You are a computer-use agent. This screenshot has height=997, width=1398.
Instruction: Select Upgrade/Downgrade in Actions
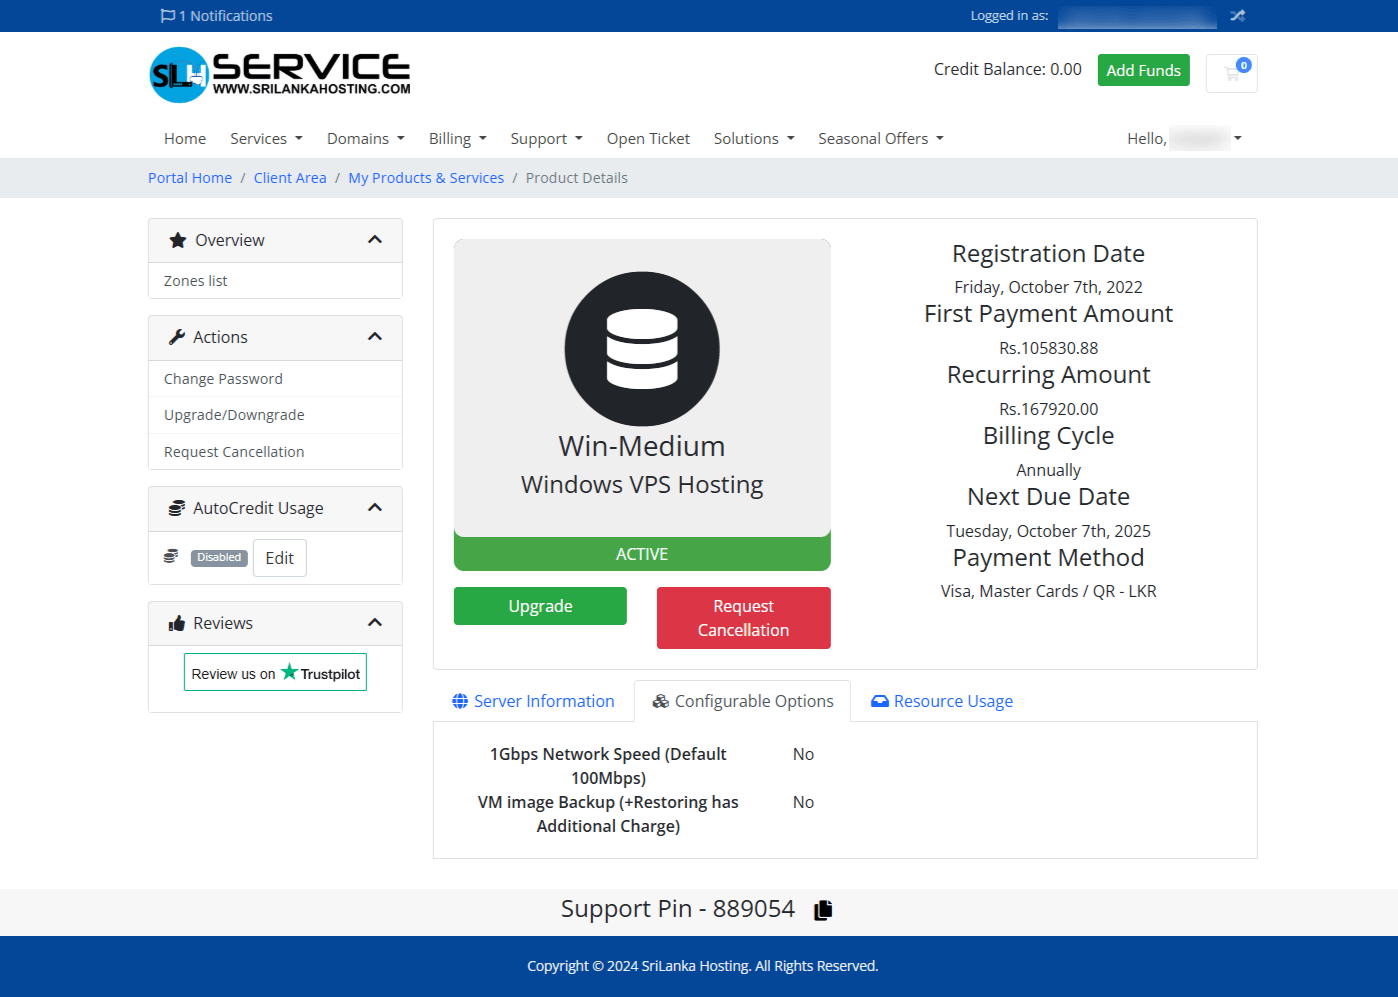click(x=275, y=415)
